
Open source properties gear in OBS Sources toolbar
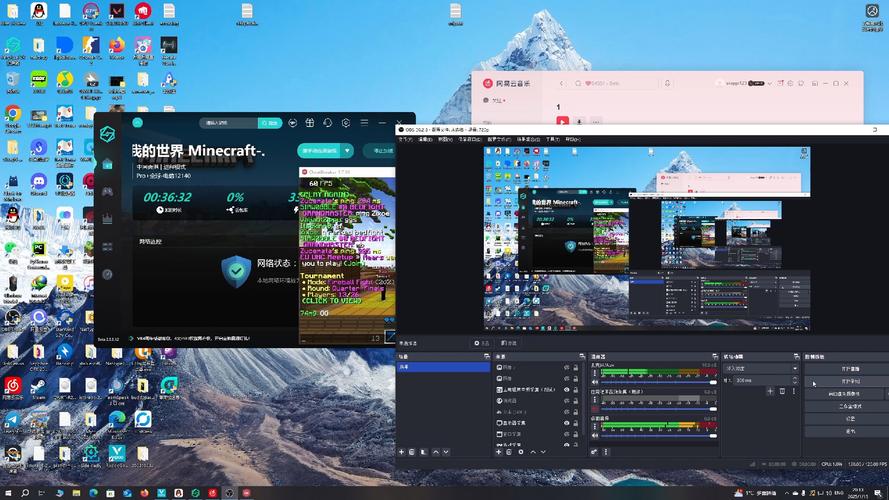tap(521, 452)
